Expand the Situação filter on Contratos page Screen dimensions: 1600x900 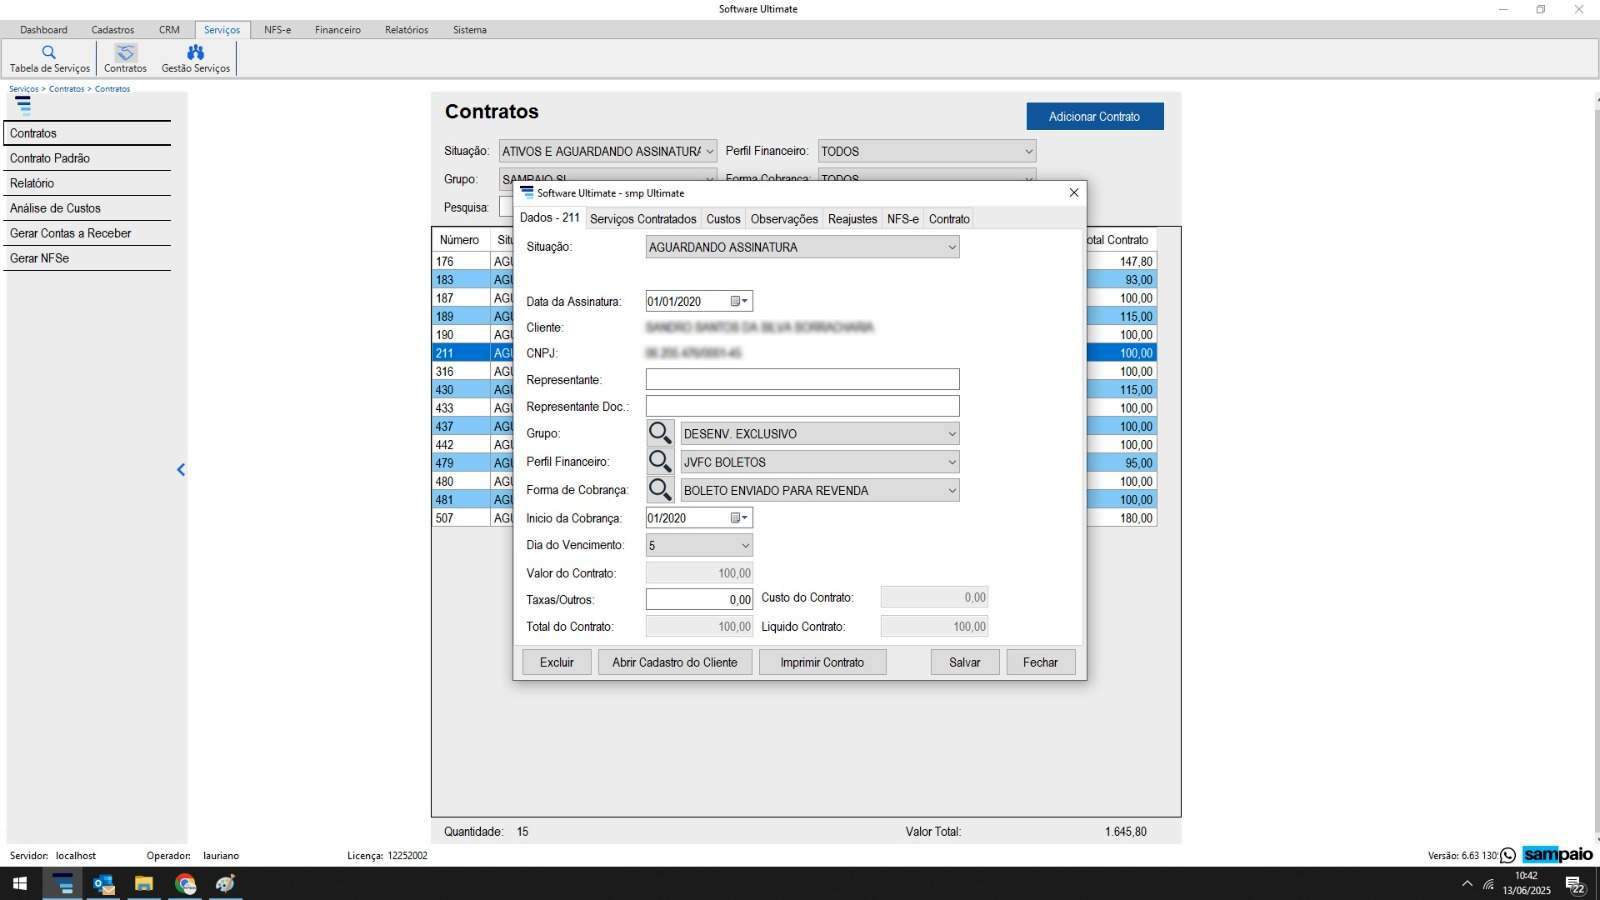[x=709, y=151]
